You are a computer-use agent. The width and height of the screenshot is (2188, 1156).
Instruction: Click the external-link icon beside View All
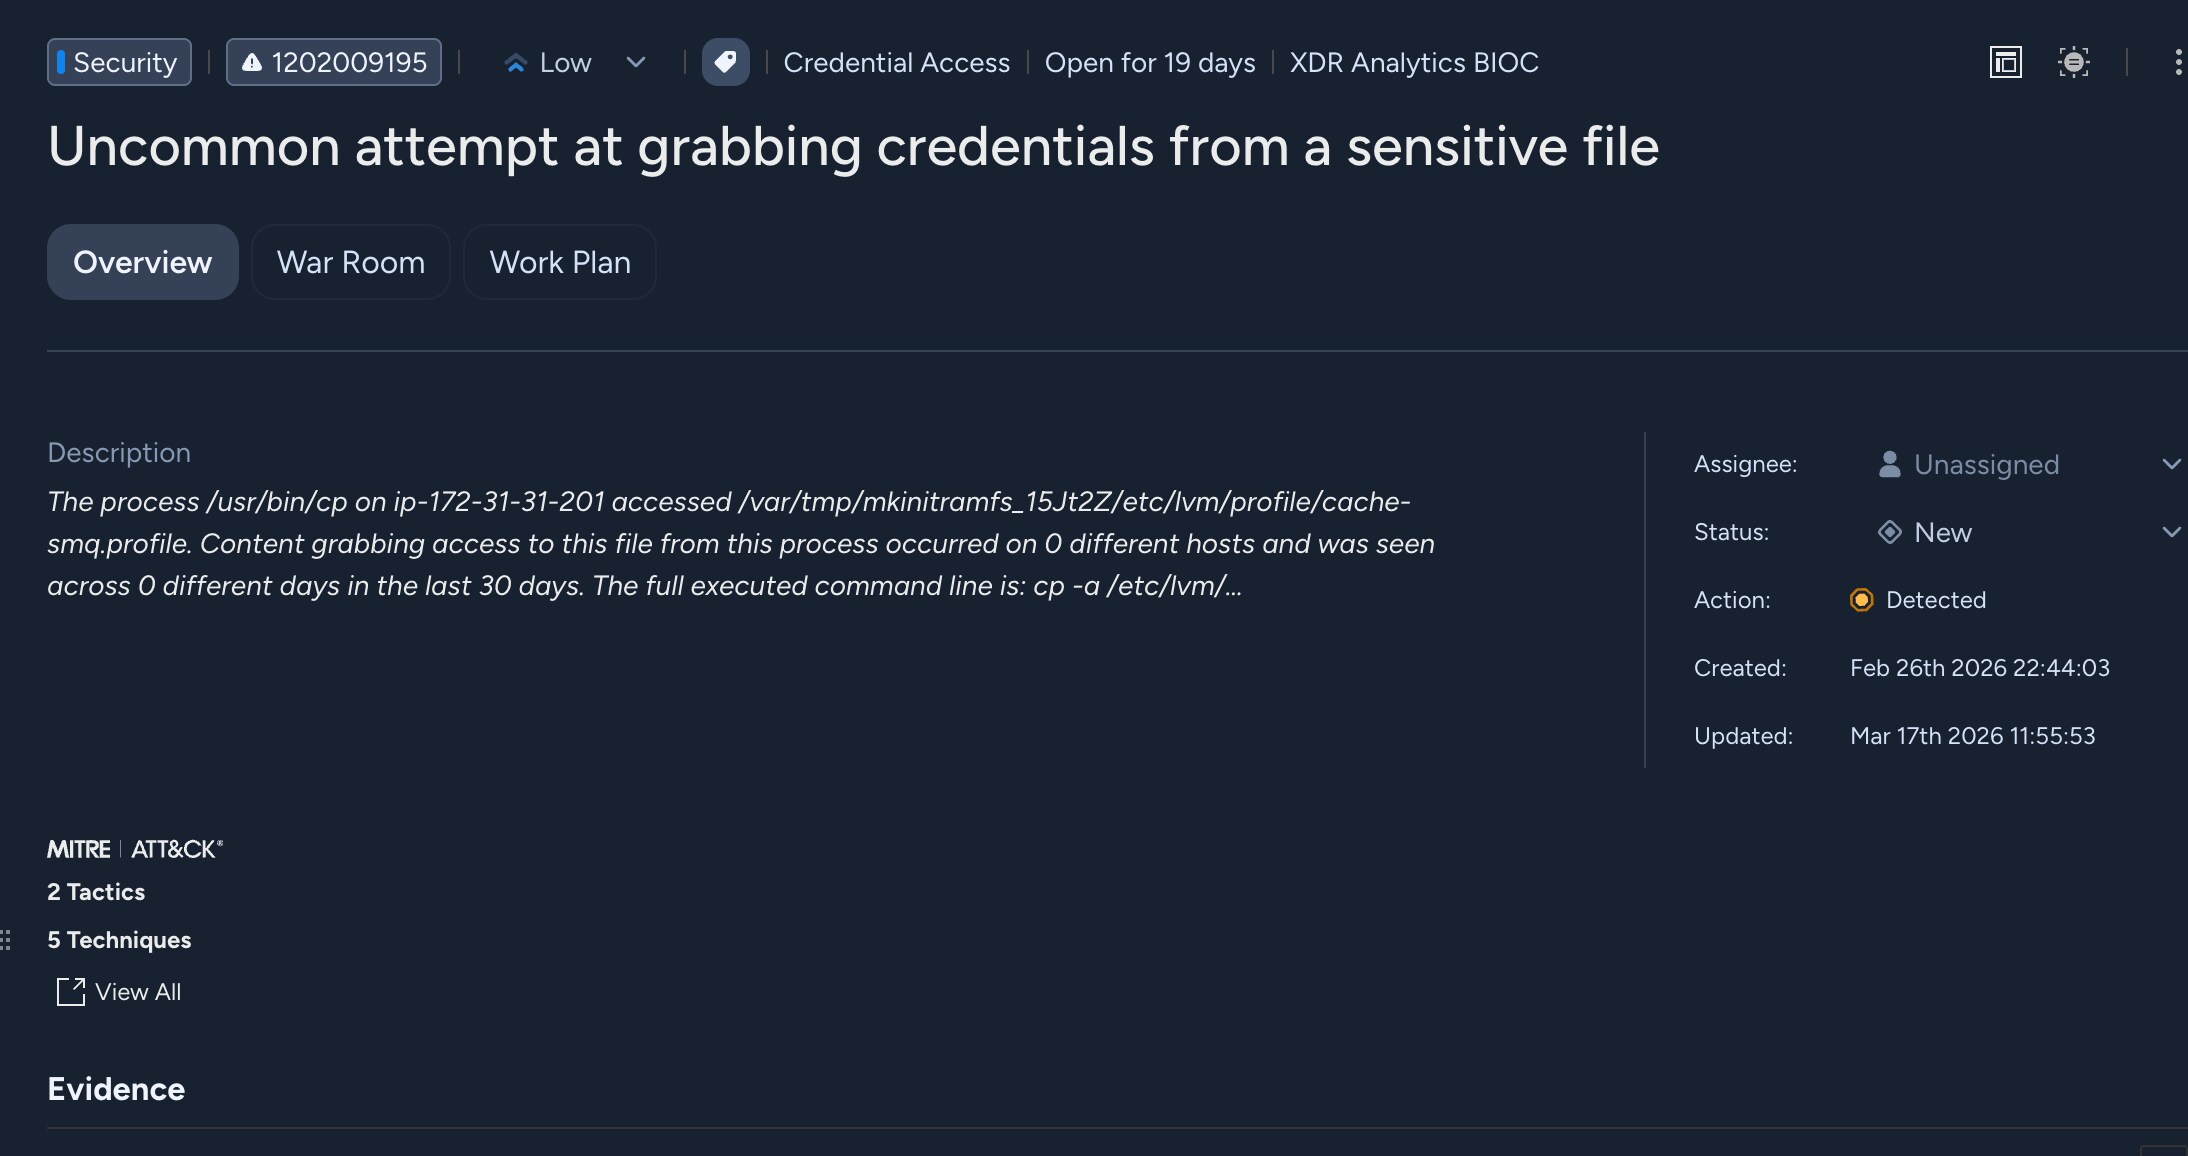pos(69,992)
